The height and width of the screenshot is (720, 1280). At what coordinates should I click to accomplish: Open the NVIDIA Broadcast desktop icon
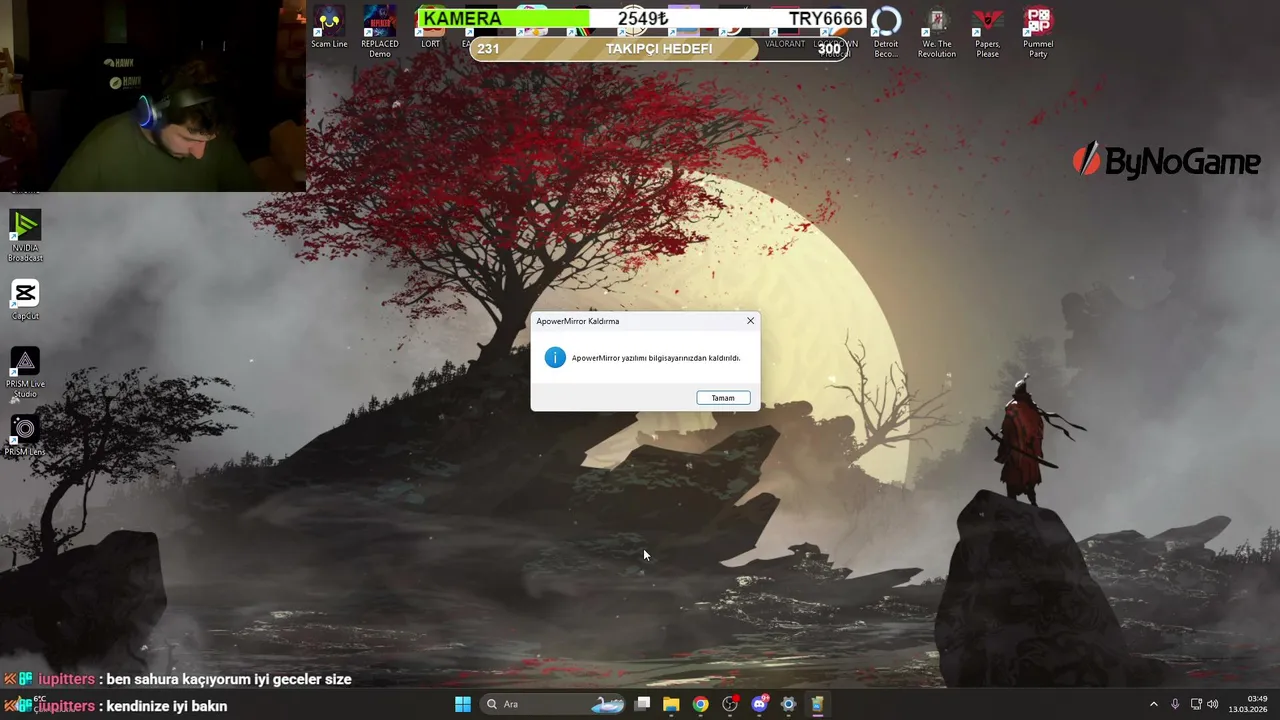[x=25, y=236]
